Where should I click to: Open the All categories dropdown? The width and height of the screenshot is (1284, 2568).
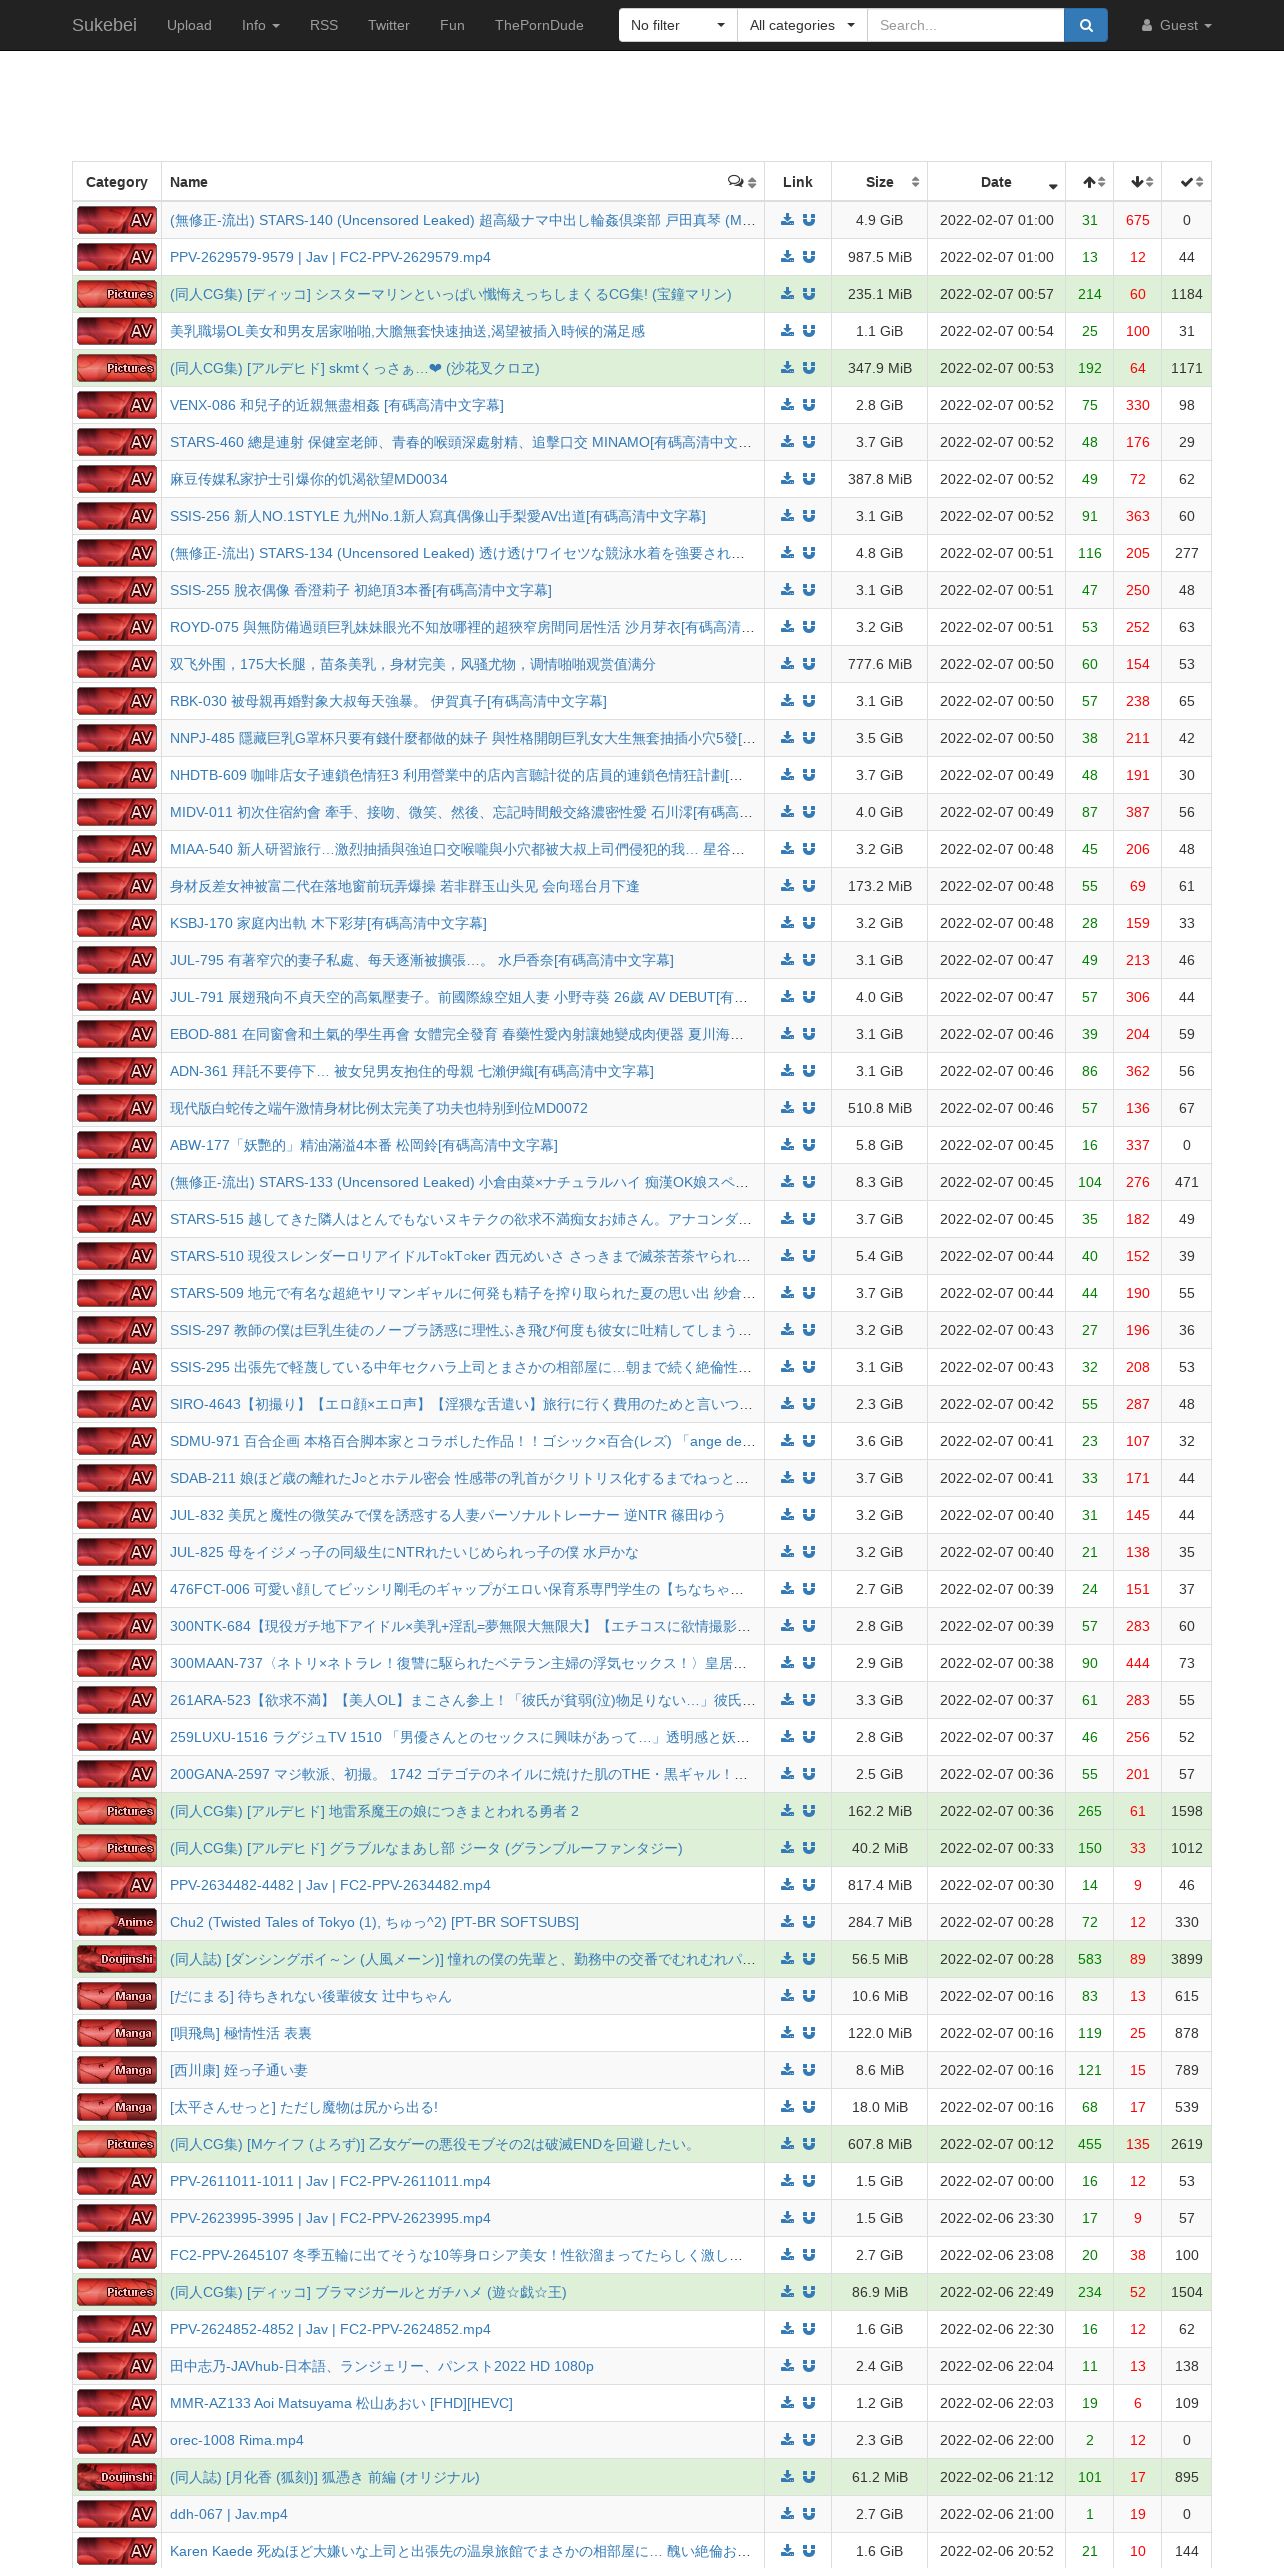802,25
